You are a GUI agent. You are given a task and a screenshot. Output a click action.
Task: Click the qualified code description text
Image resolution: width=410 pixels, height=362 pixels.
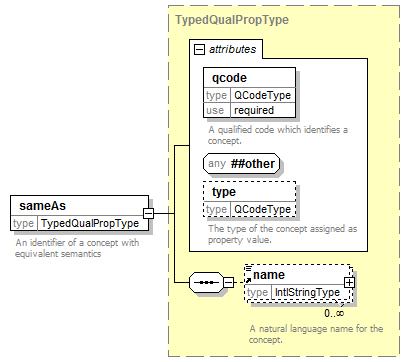point(278,135)
